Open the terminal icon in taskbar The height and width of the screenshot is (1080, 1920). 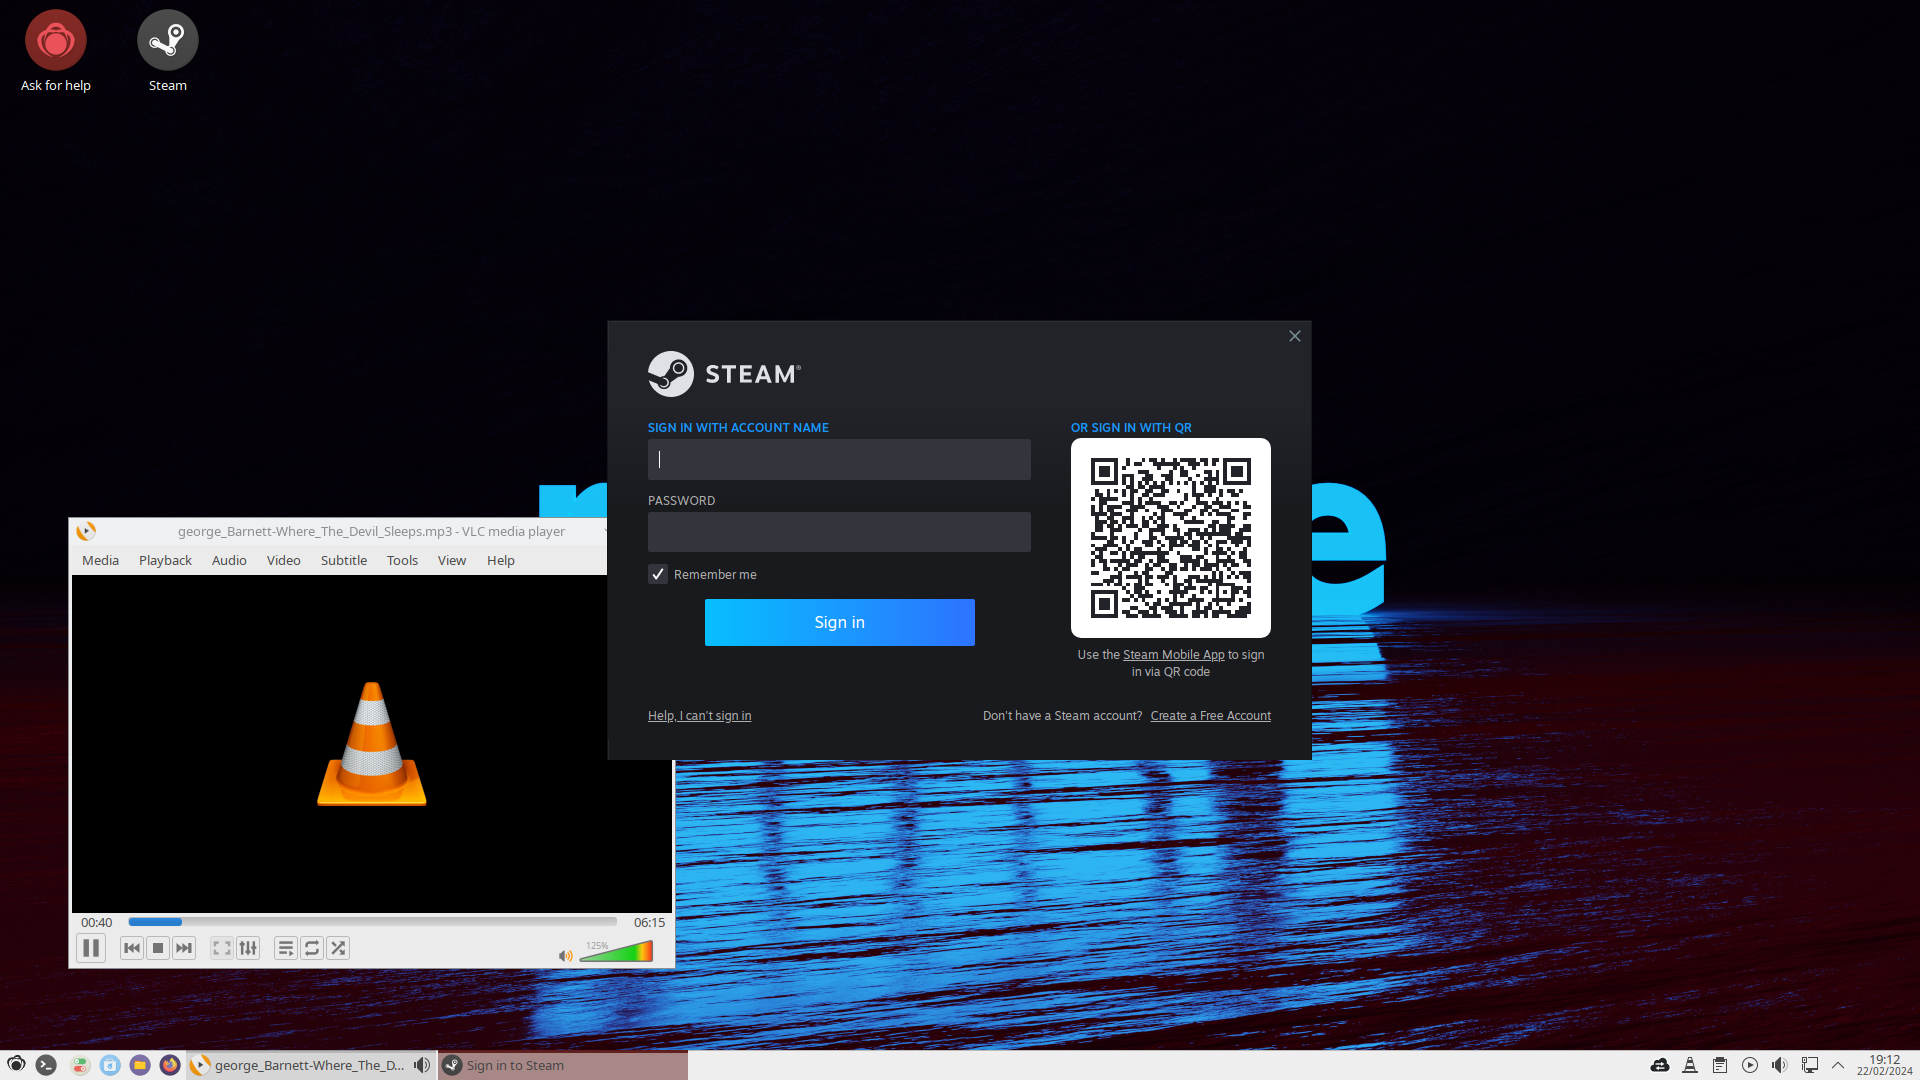tap(46, 1065)
